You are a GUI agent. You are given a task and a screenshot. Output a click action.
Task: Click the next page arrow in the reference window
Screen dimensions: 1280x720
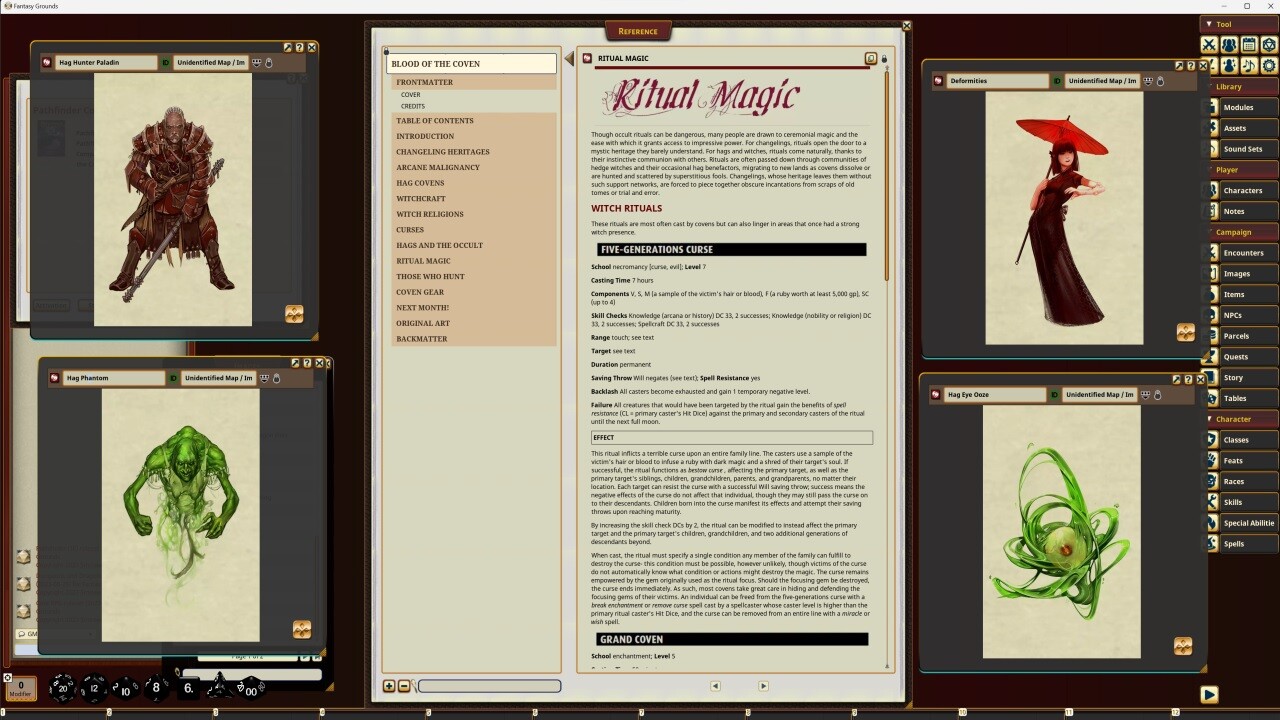click(763, 686)
